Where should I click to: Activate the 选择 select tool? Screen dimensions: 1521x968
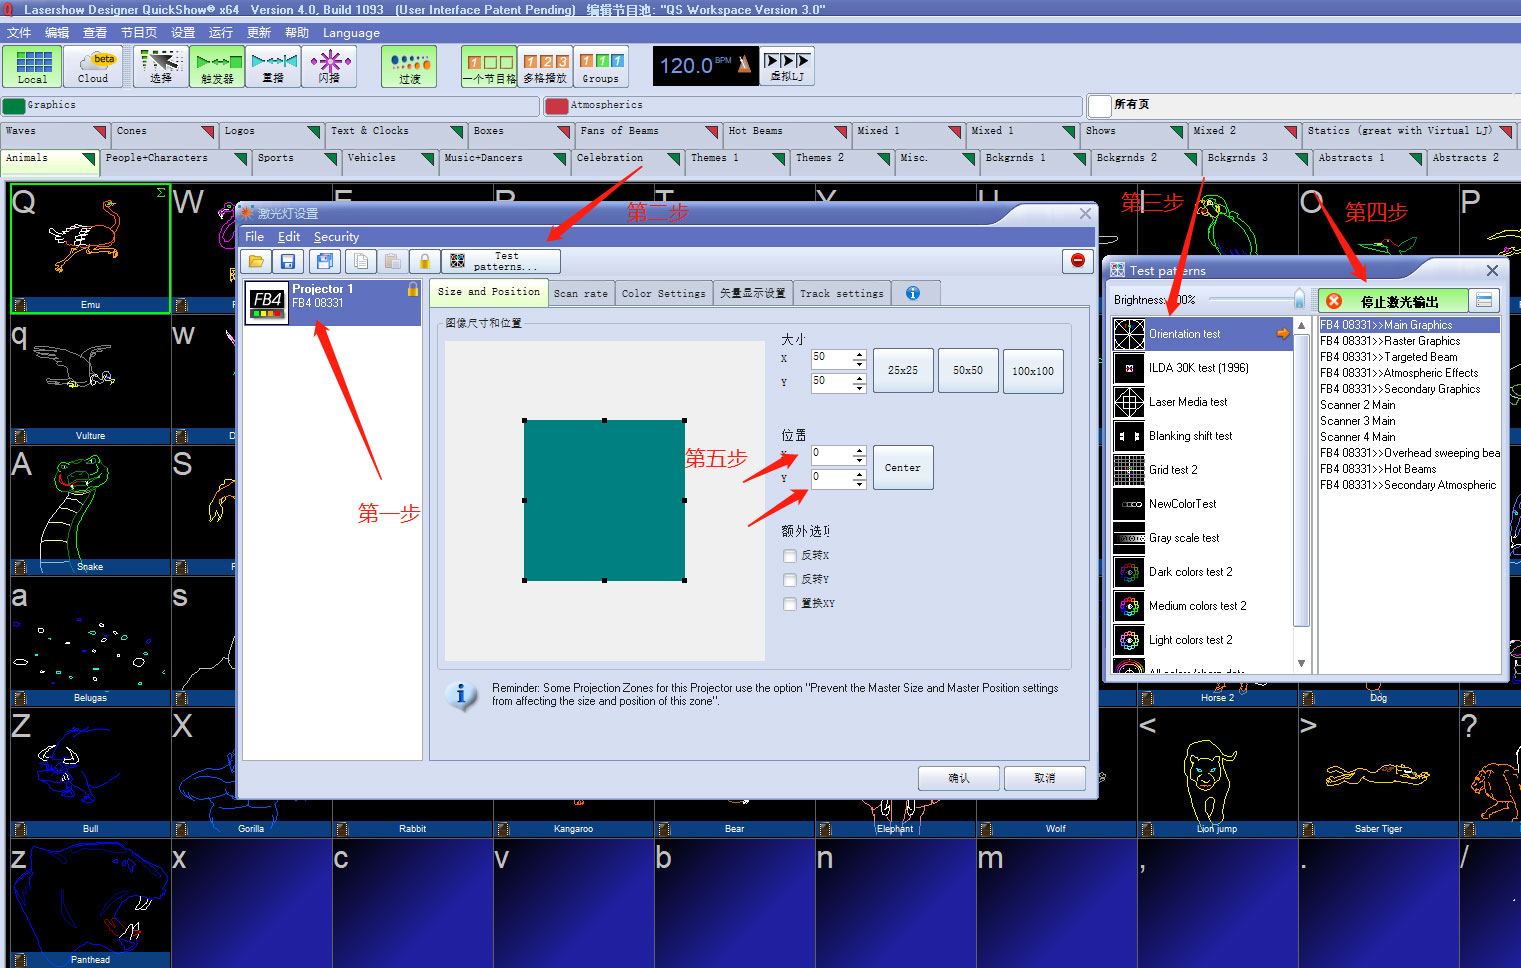coord(161,66)
